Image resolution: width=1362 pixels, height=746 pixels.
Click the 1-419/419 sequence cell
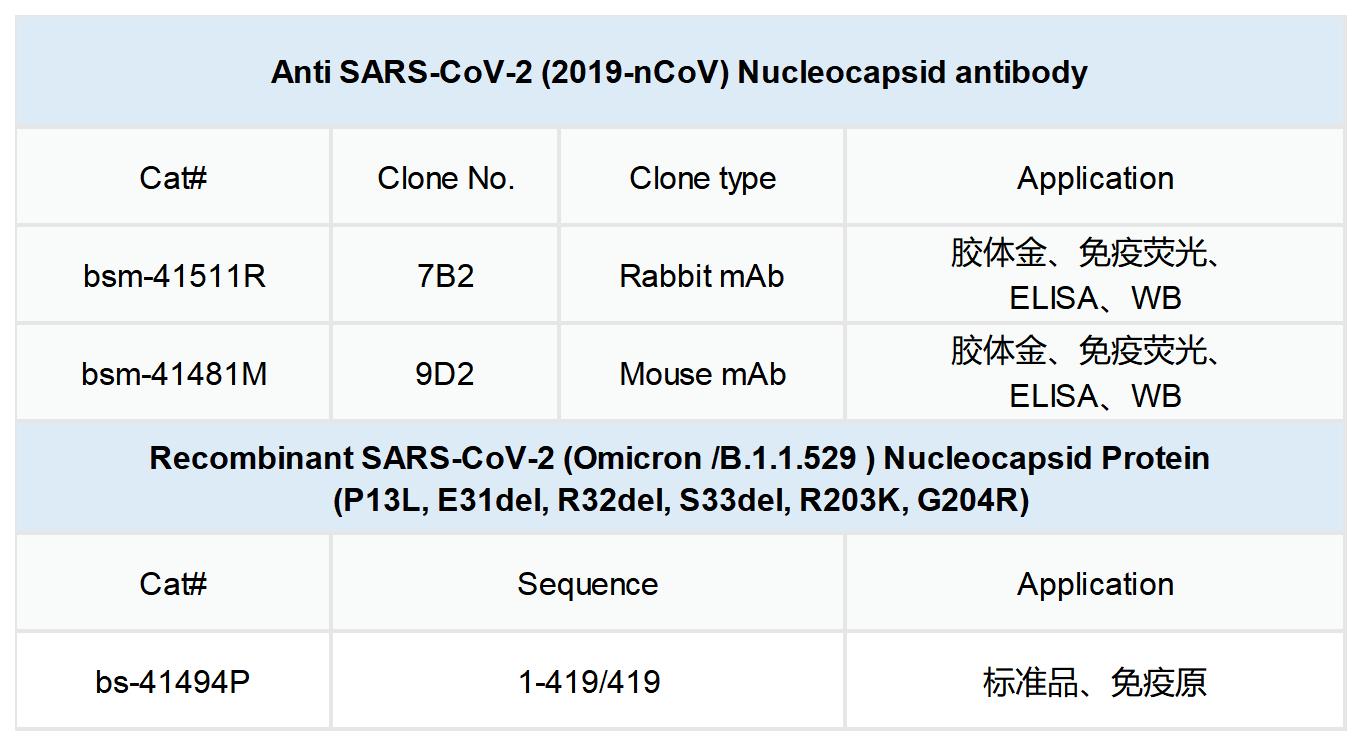pyautogui.click(x=588, y=682)
